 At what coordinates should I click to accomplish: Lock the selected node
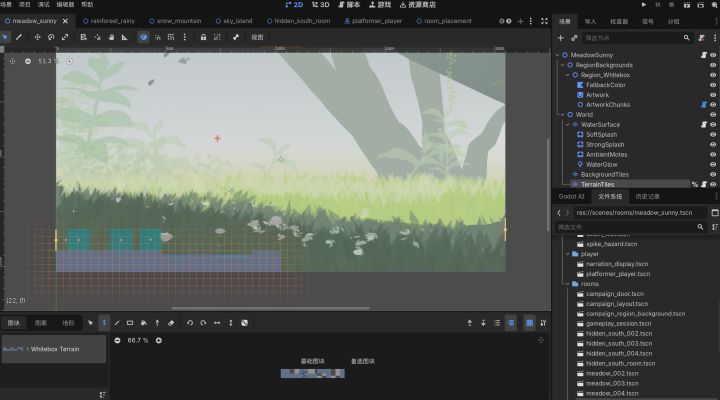click(203, 37)
